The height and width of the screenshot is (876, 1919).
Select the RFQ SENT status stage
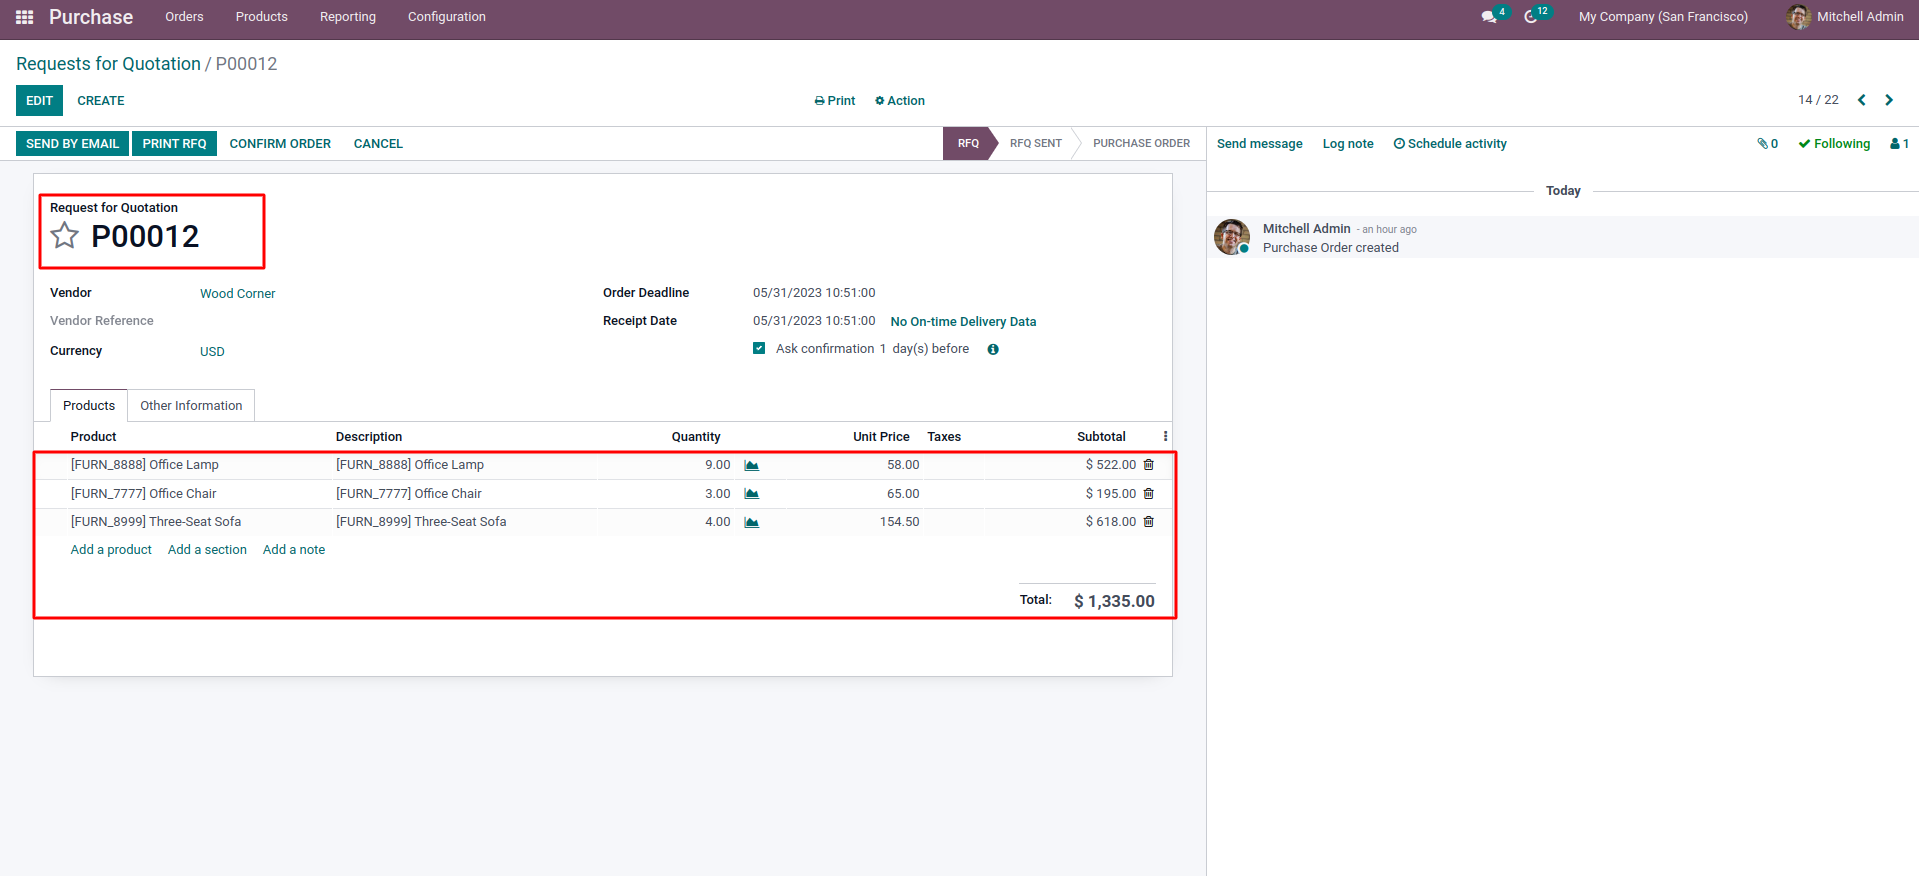pos(1035,144)
